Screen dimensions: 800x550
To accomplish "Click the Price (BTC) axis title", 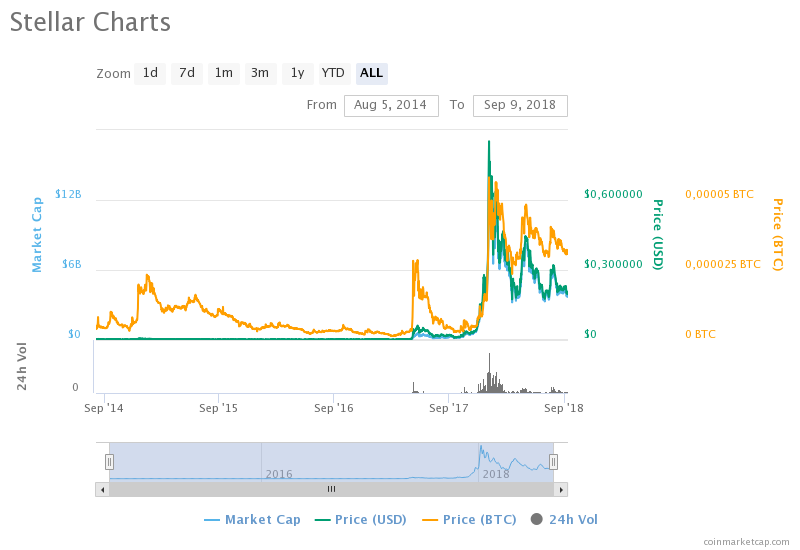I will (778, 235).
